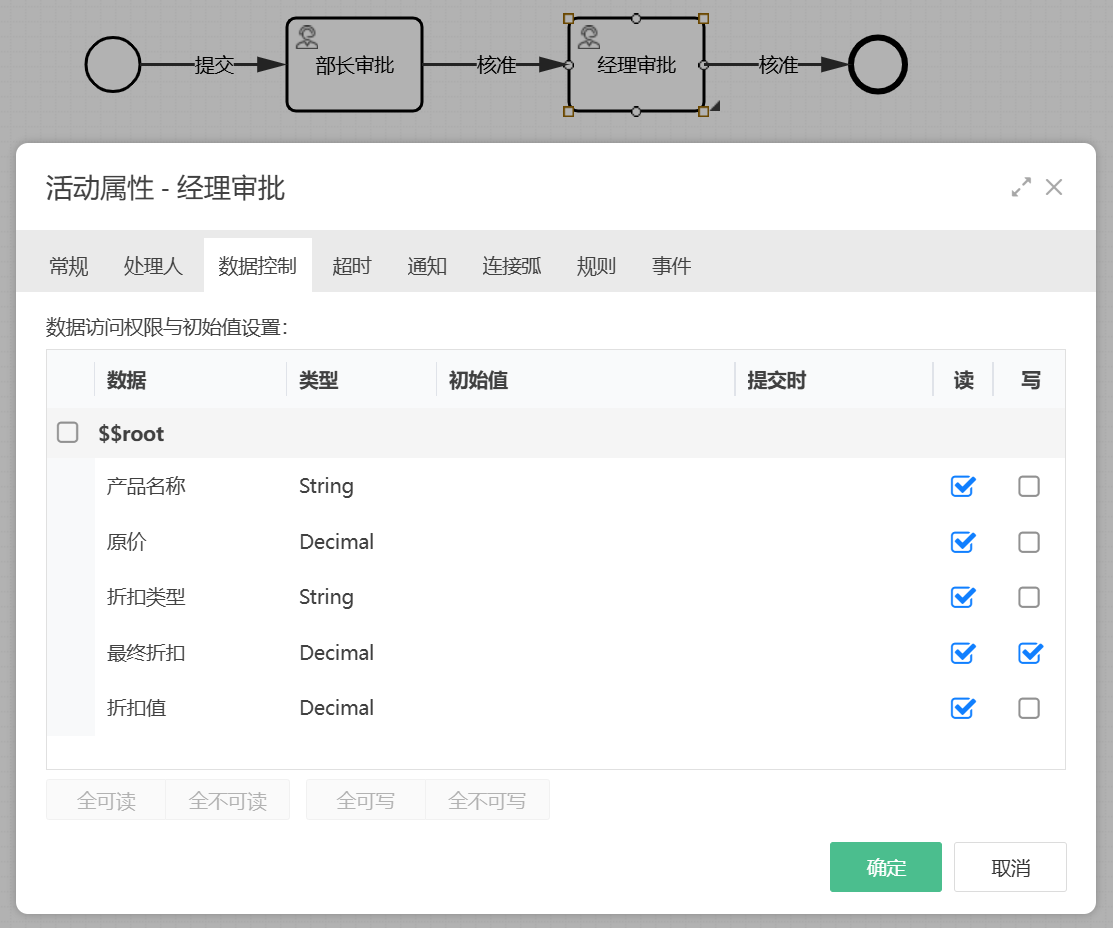
Task: Enable write permission for 产品名称
Action: point(1029,487)
